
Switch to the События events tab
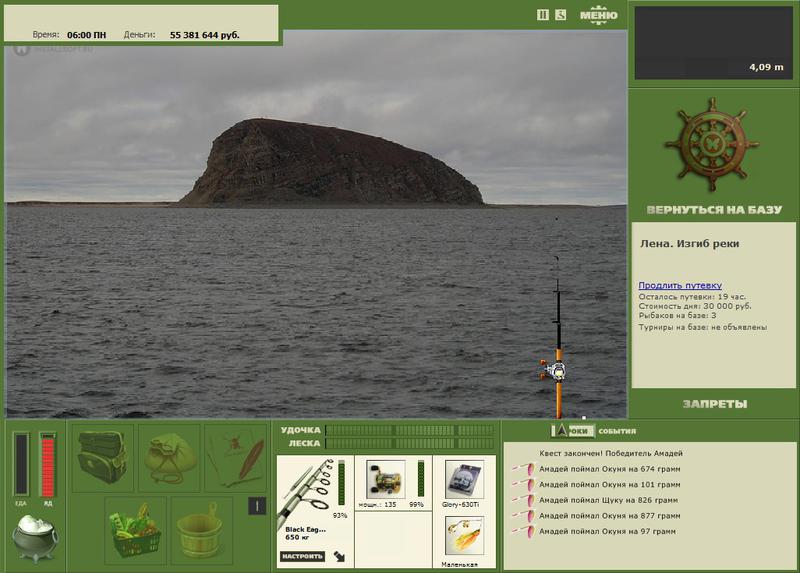tap(617, 431)
